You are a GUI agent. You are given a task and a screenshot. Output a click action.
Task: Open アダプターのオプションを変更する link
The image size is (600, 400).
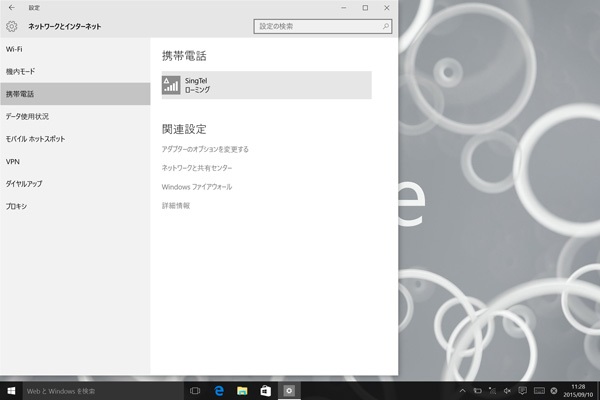[x=205, y=149]
